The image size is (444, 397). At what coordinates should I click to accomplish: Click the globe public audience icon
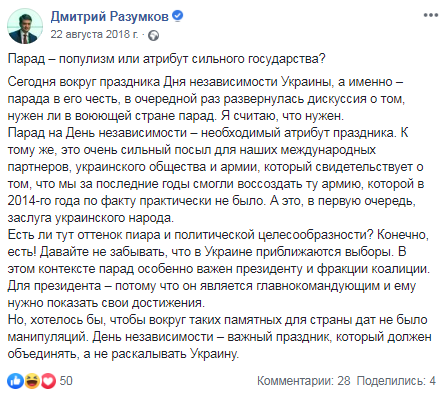coord(154,35)
